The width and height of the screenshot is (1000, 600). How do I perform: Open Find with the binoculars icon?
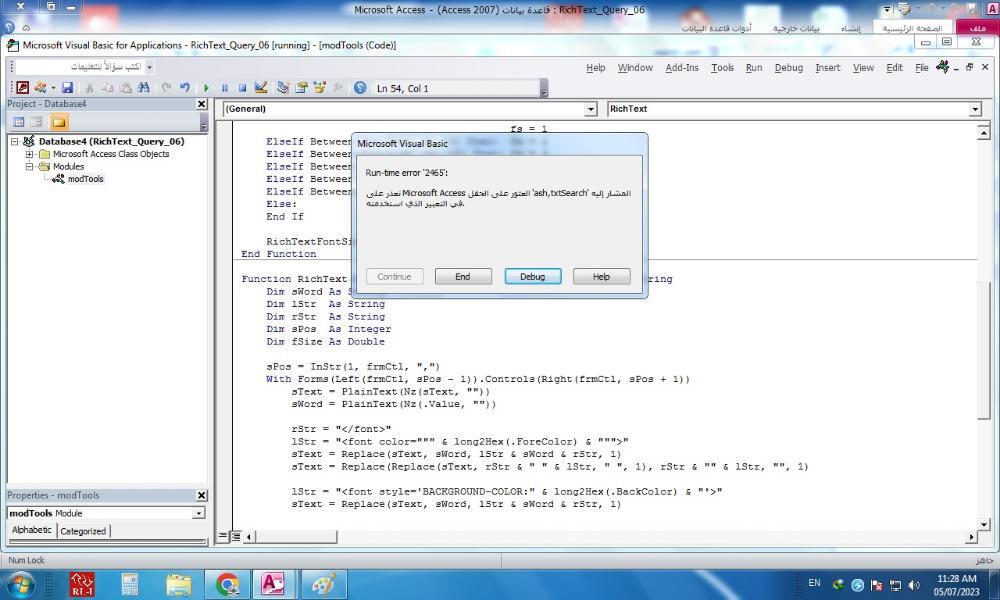point(143,88)
